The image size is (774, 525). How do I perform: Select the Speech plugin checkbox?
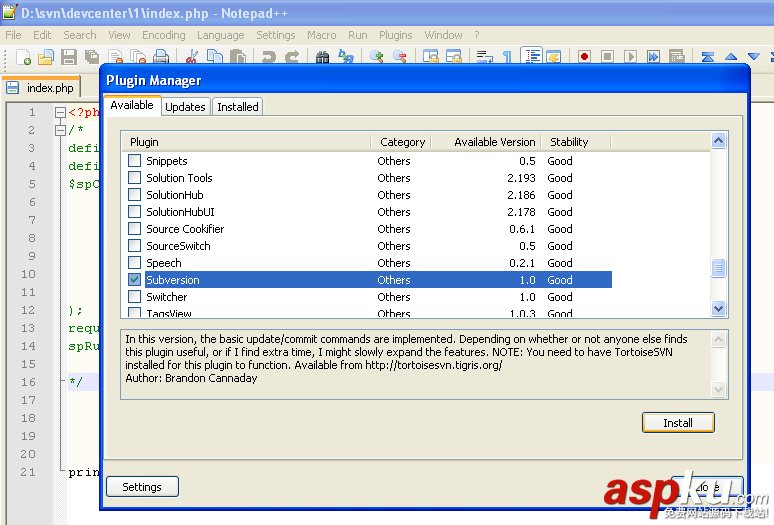(134, 262)
